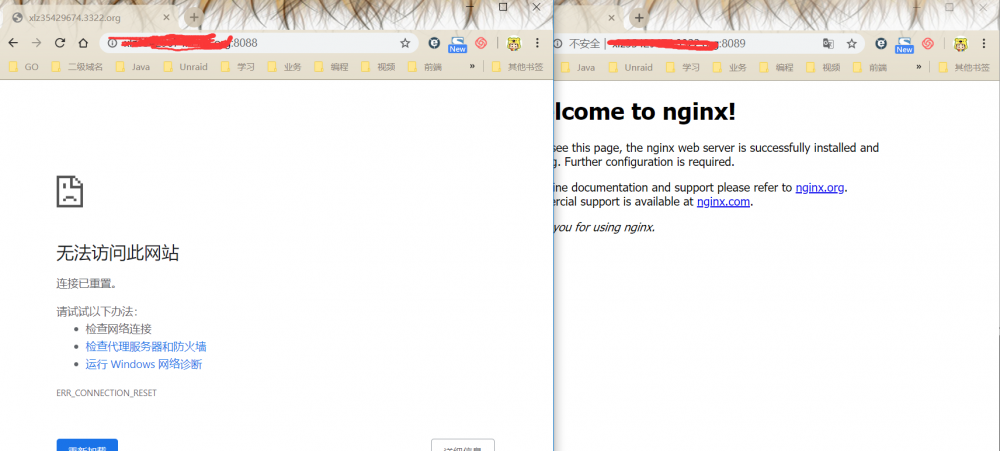
Task: Click the ERR_CONNECTION_RESET error code text
Action: 107,393
